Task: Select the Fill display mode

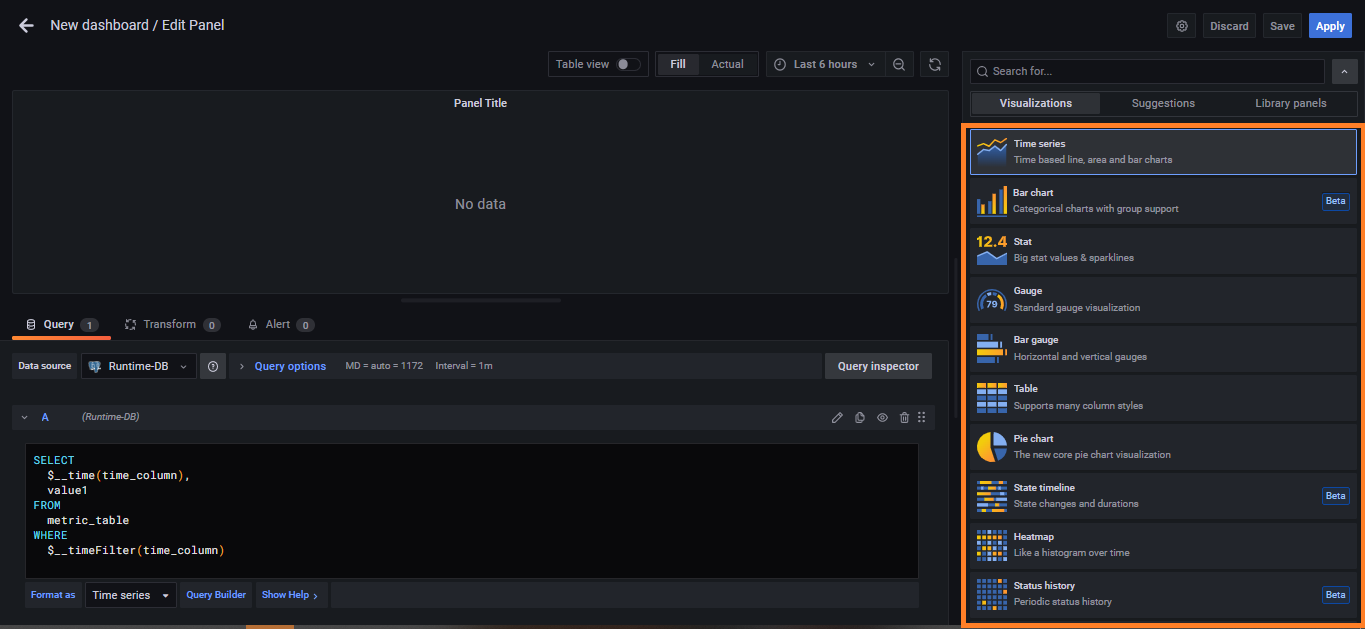Action: [x=678, y=64]
